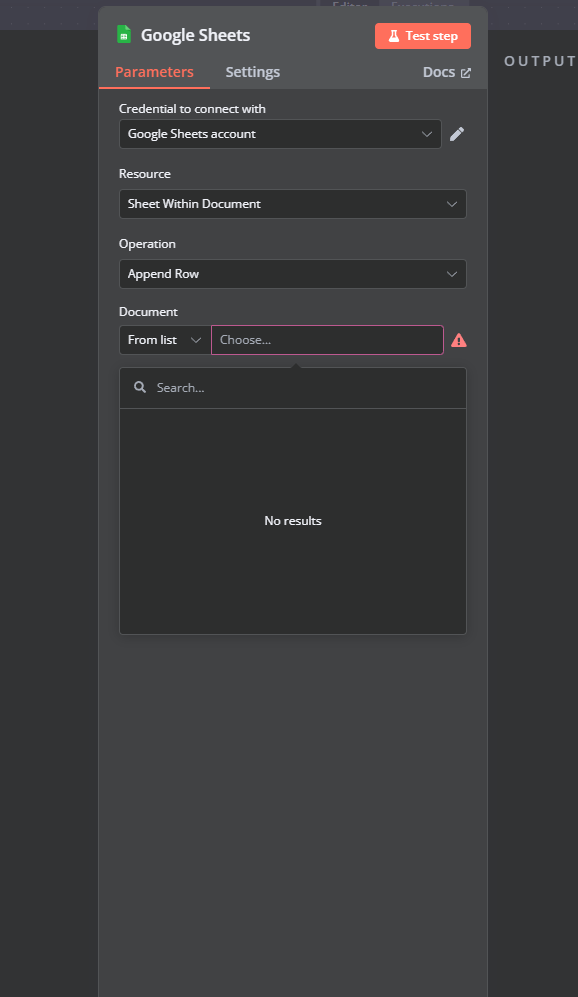Click the No results message area
The image size is (578, 997).
[292, 521]
